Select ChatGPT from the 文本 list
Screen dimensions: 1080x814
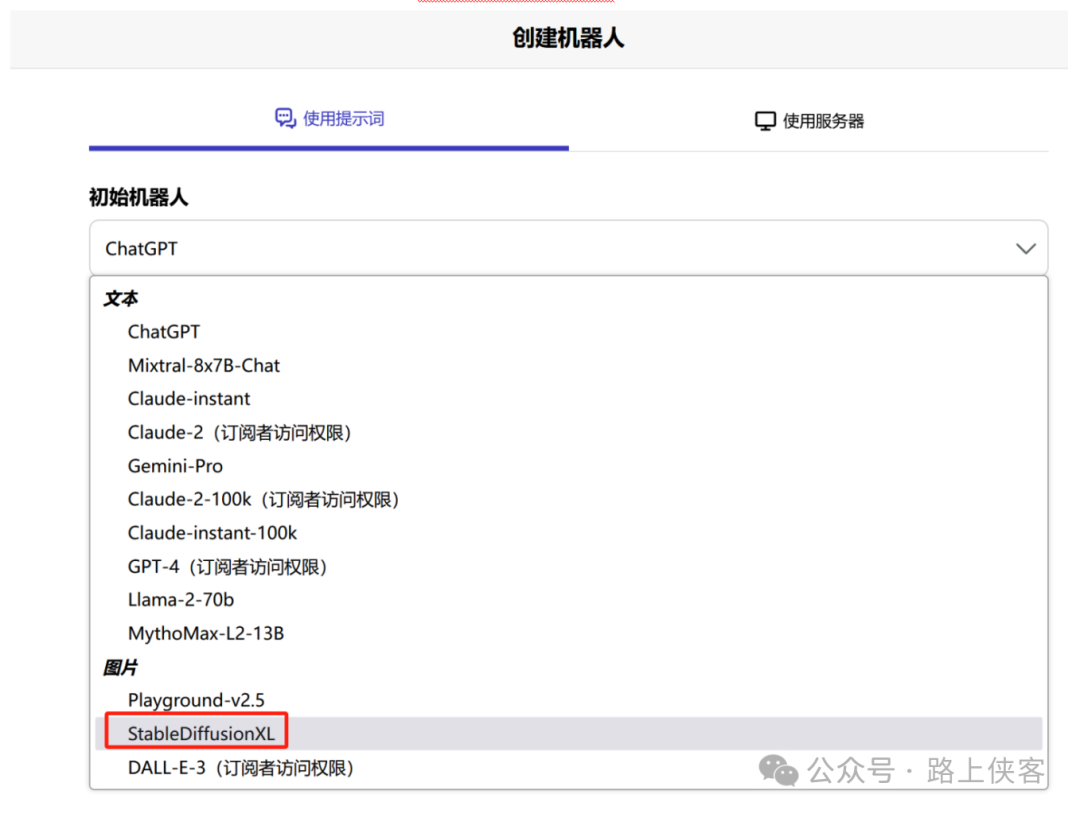568,332
